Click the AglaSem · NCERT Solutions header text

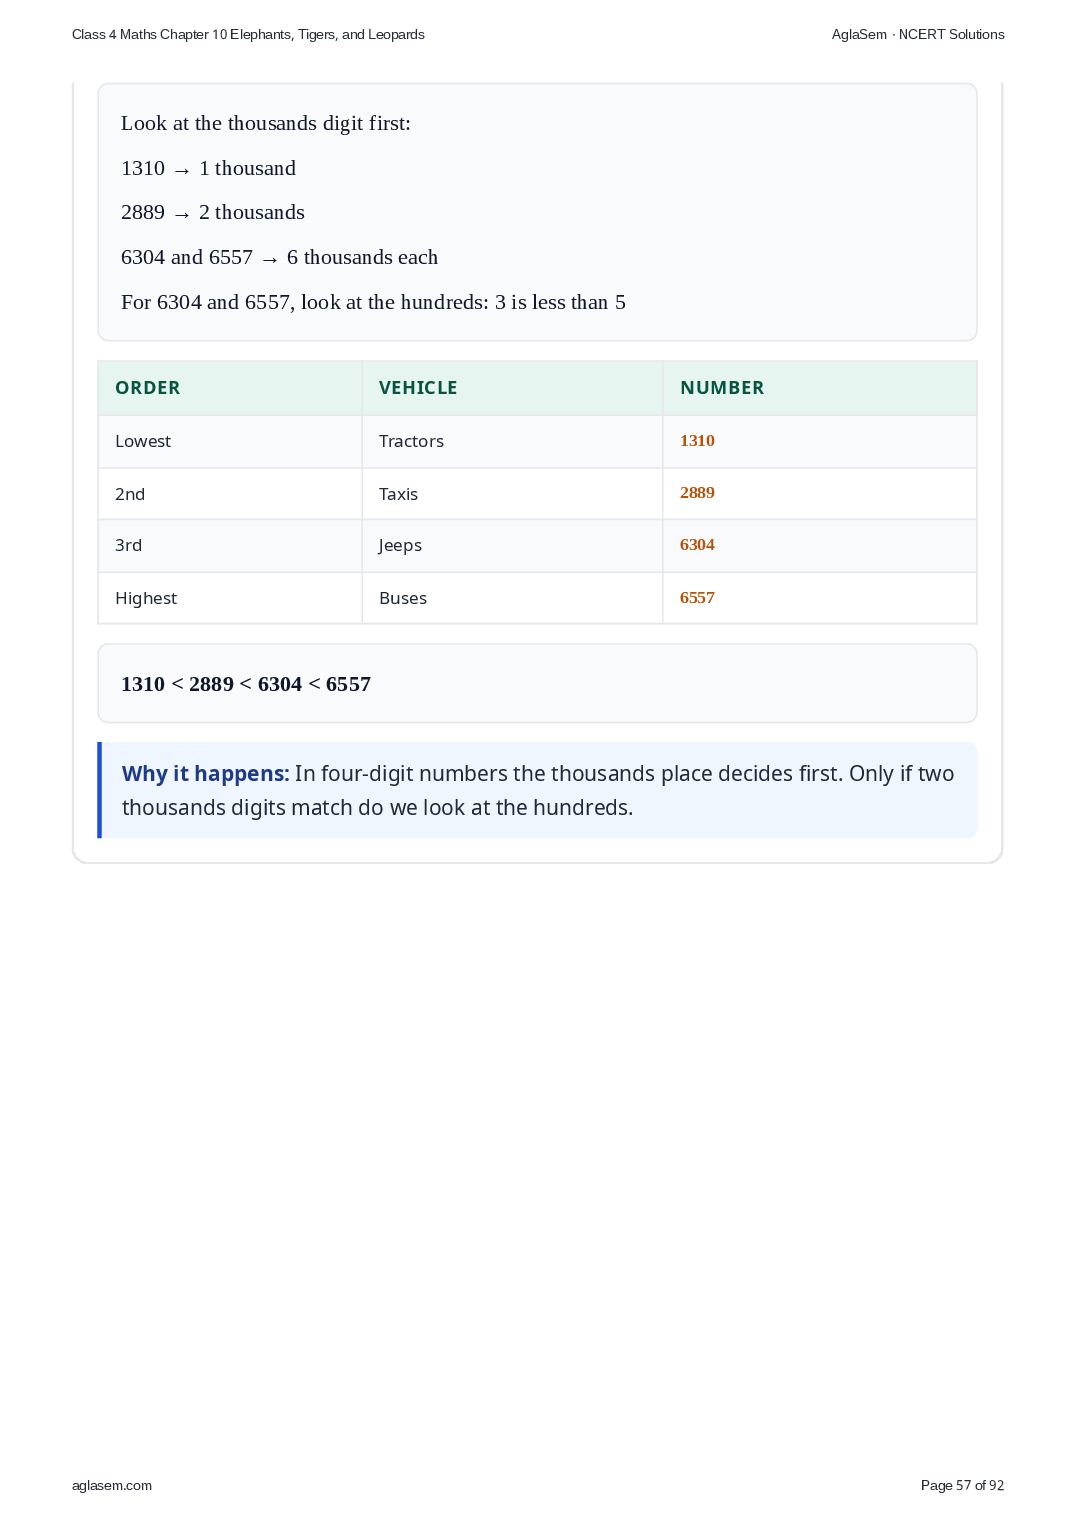click(918, 34)
